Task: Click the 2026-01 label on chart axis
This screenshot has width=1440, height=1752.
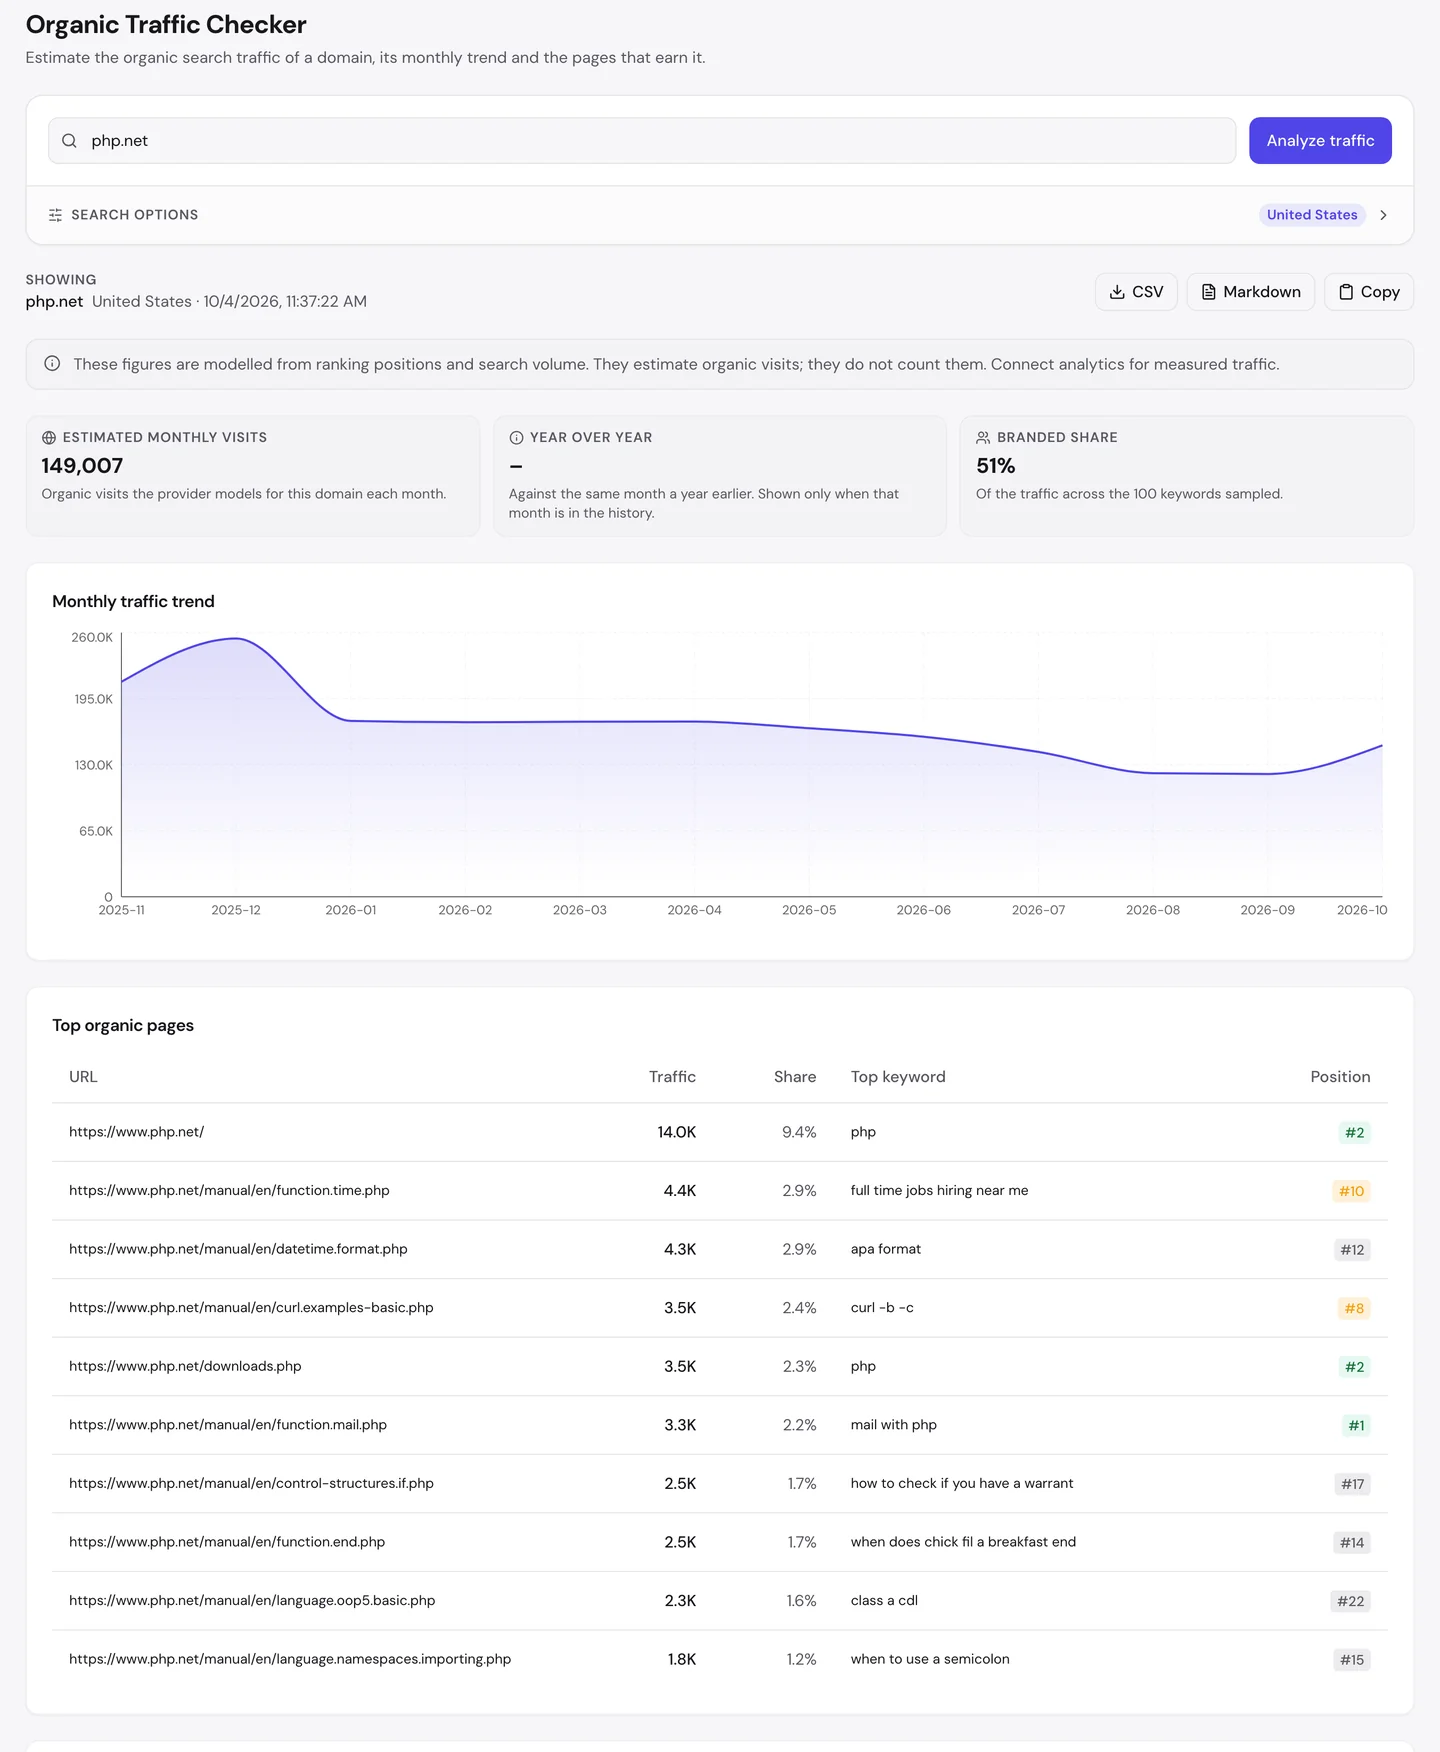Action: point(351,910)
